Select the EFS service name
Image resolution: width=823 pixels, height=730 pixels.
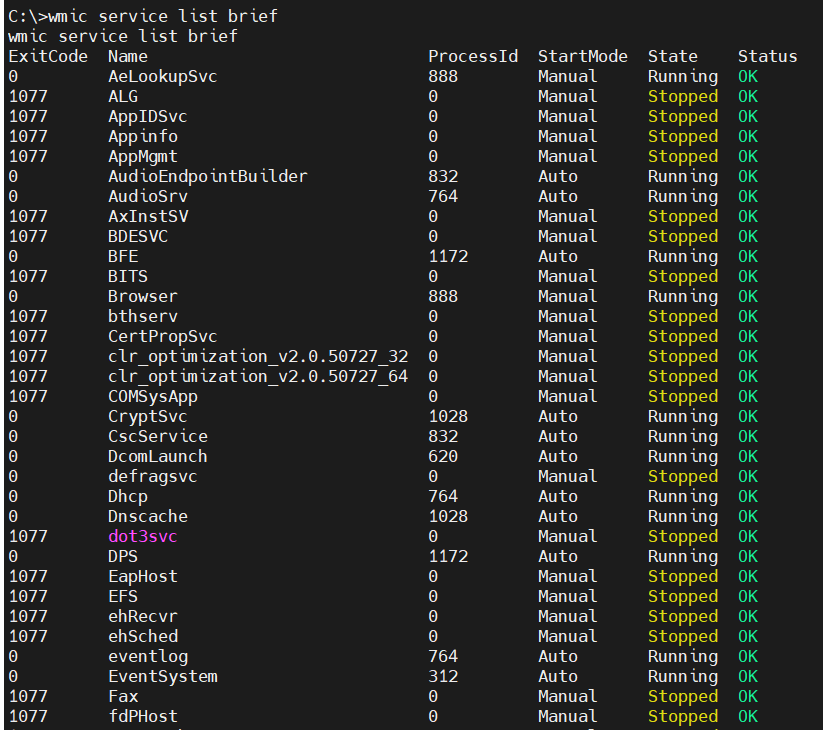tap(123, 596)
